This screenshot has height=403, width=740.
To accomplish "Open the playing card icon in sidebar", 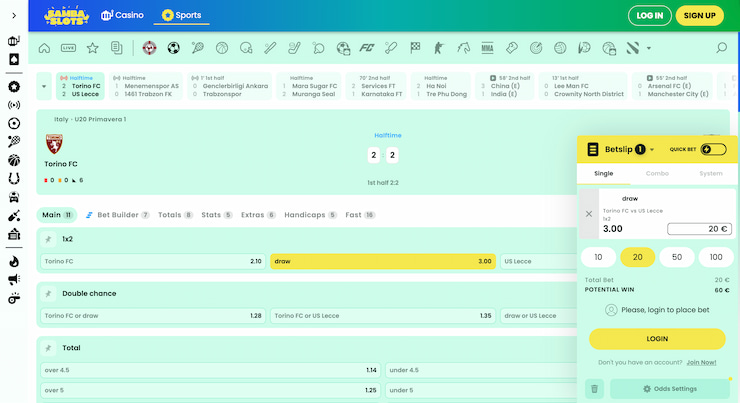I will [x=14, y=59].
